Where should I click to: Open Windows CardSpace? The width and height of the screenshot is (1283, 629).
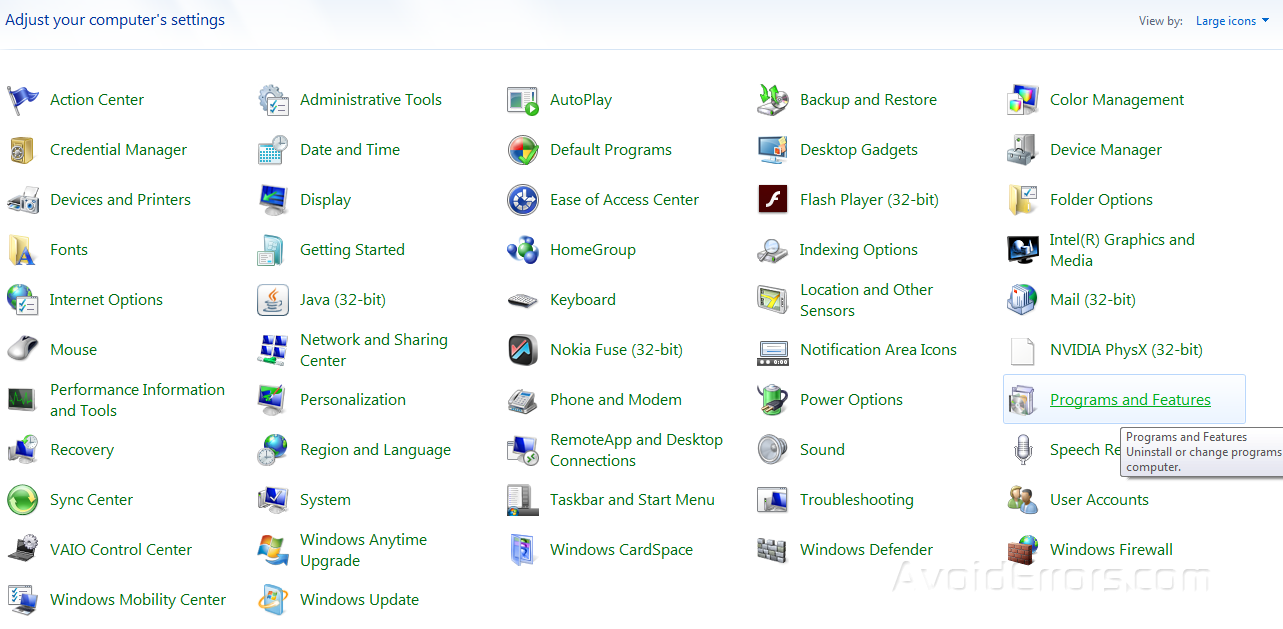pos(621,549)
